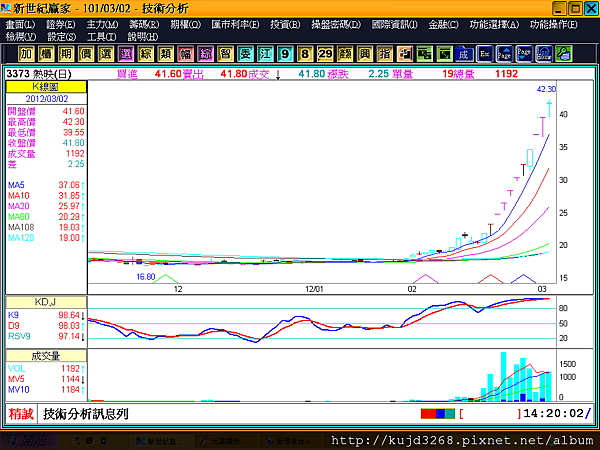Click the Esc toolbar button
Viewport: 600px width, 450px height.
(x=484, y=54)
